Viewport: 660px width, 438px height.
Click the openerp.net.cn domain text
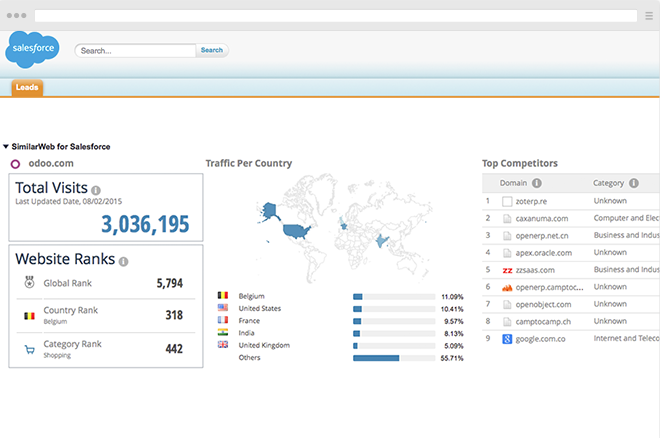point(542,236)
